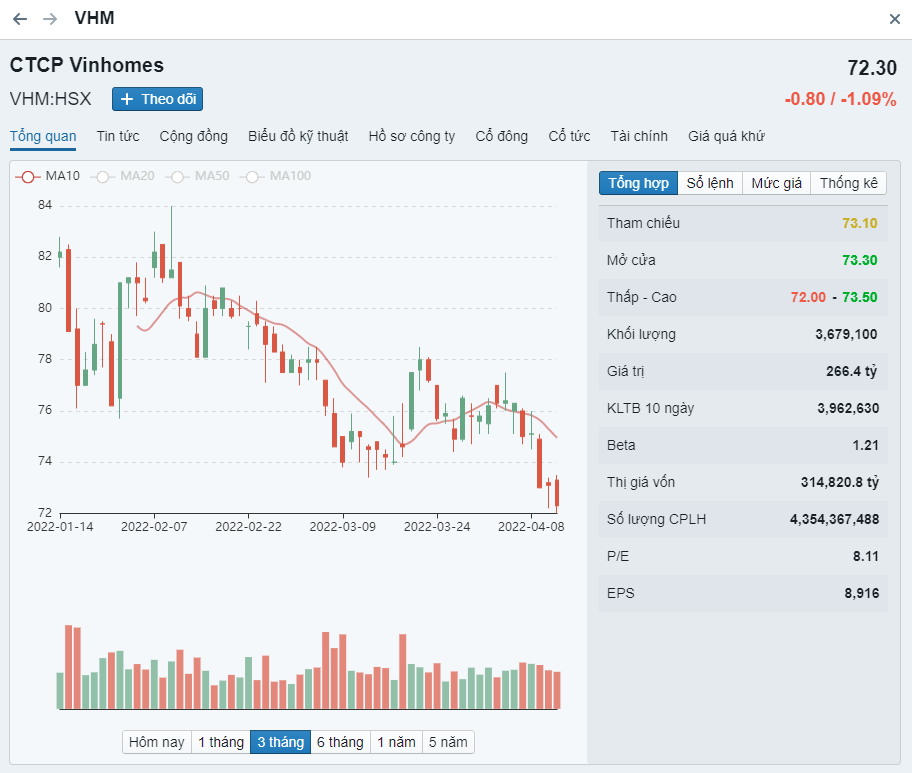
Task: Enable the MA20 moving average line
Action: tap(123, 176)
